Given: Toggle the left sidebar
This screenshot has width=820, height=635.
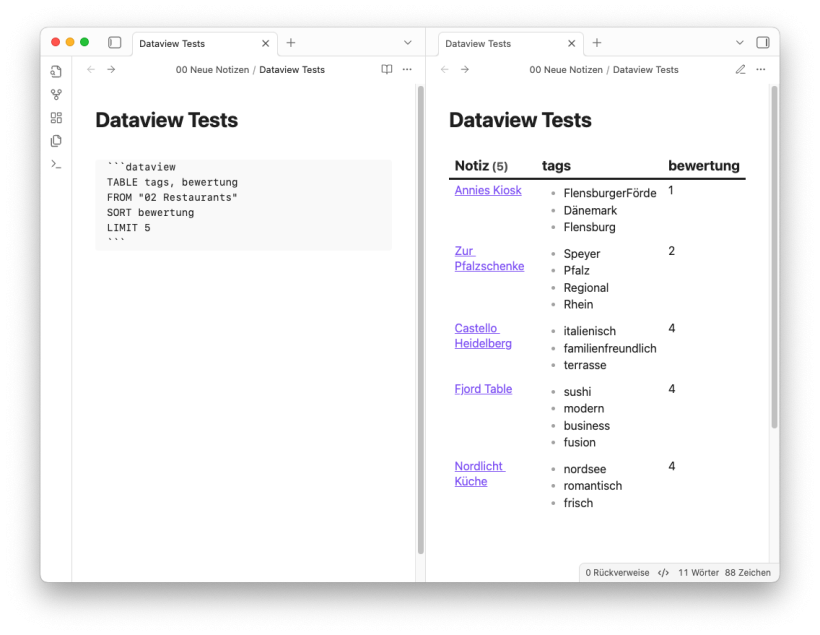Looking at the screenshot, I should pyautogui.click(x=114, y=43).
